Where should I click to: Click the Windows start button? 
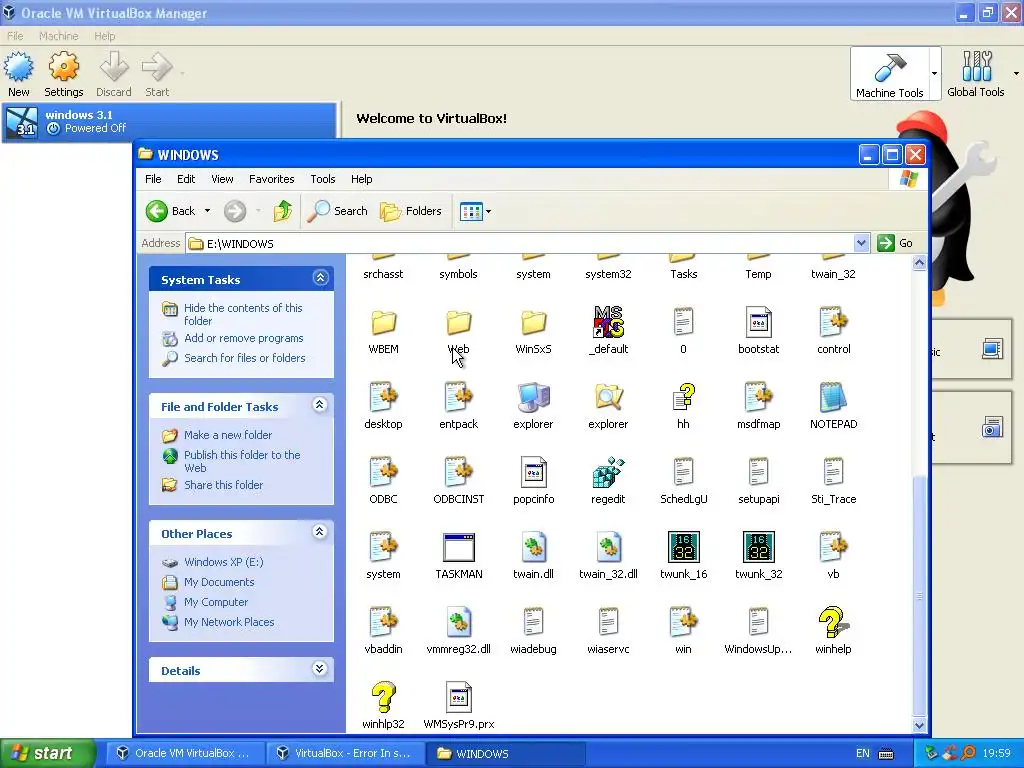pyautogui.click(x=48, y=753)
